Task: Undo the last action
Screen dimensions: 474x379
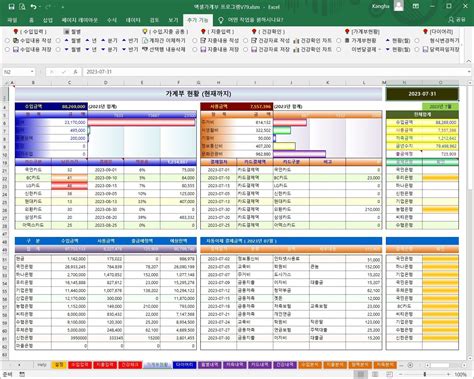Action: [x=33, y=7]
